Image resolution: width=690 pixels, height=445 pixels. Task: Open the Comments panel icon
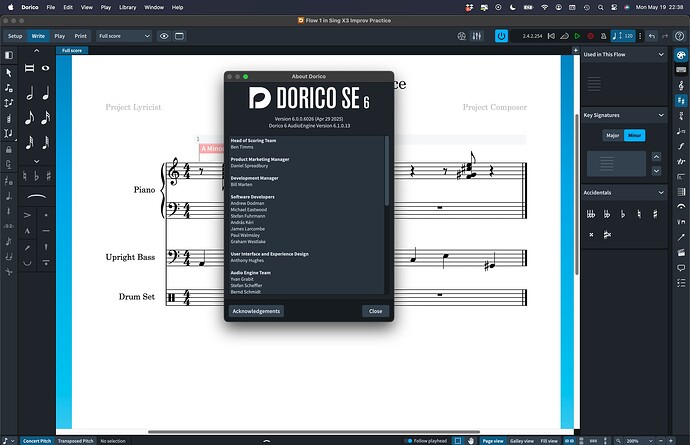coord(681,268)
